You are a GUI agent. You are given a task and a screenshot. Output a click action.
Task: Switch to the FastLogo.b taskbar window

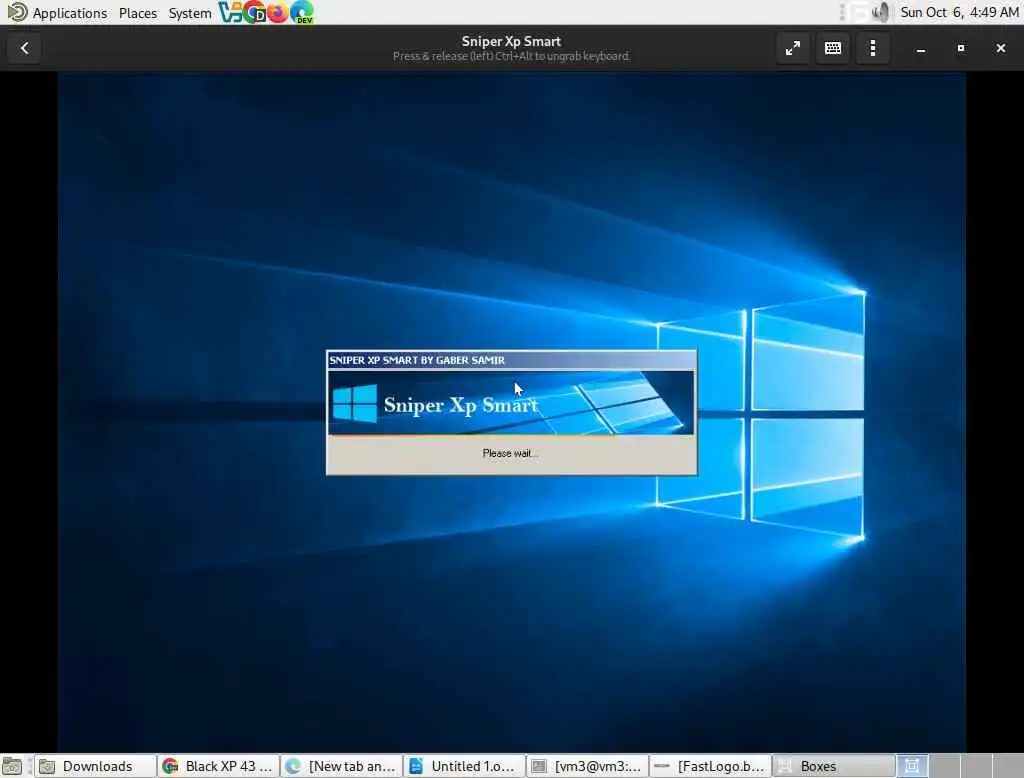coord(711,766)
